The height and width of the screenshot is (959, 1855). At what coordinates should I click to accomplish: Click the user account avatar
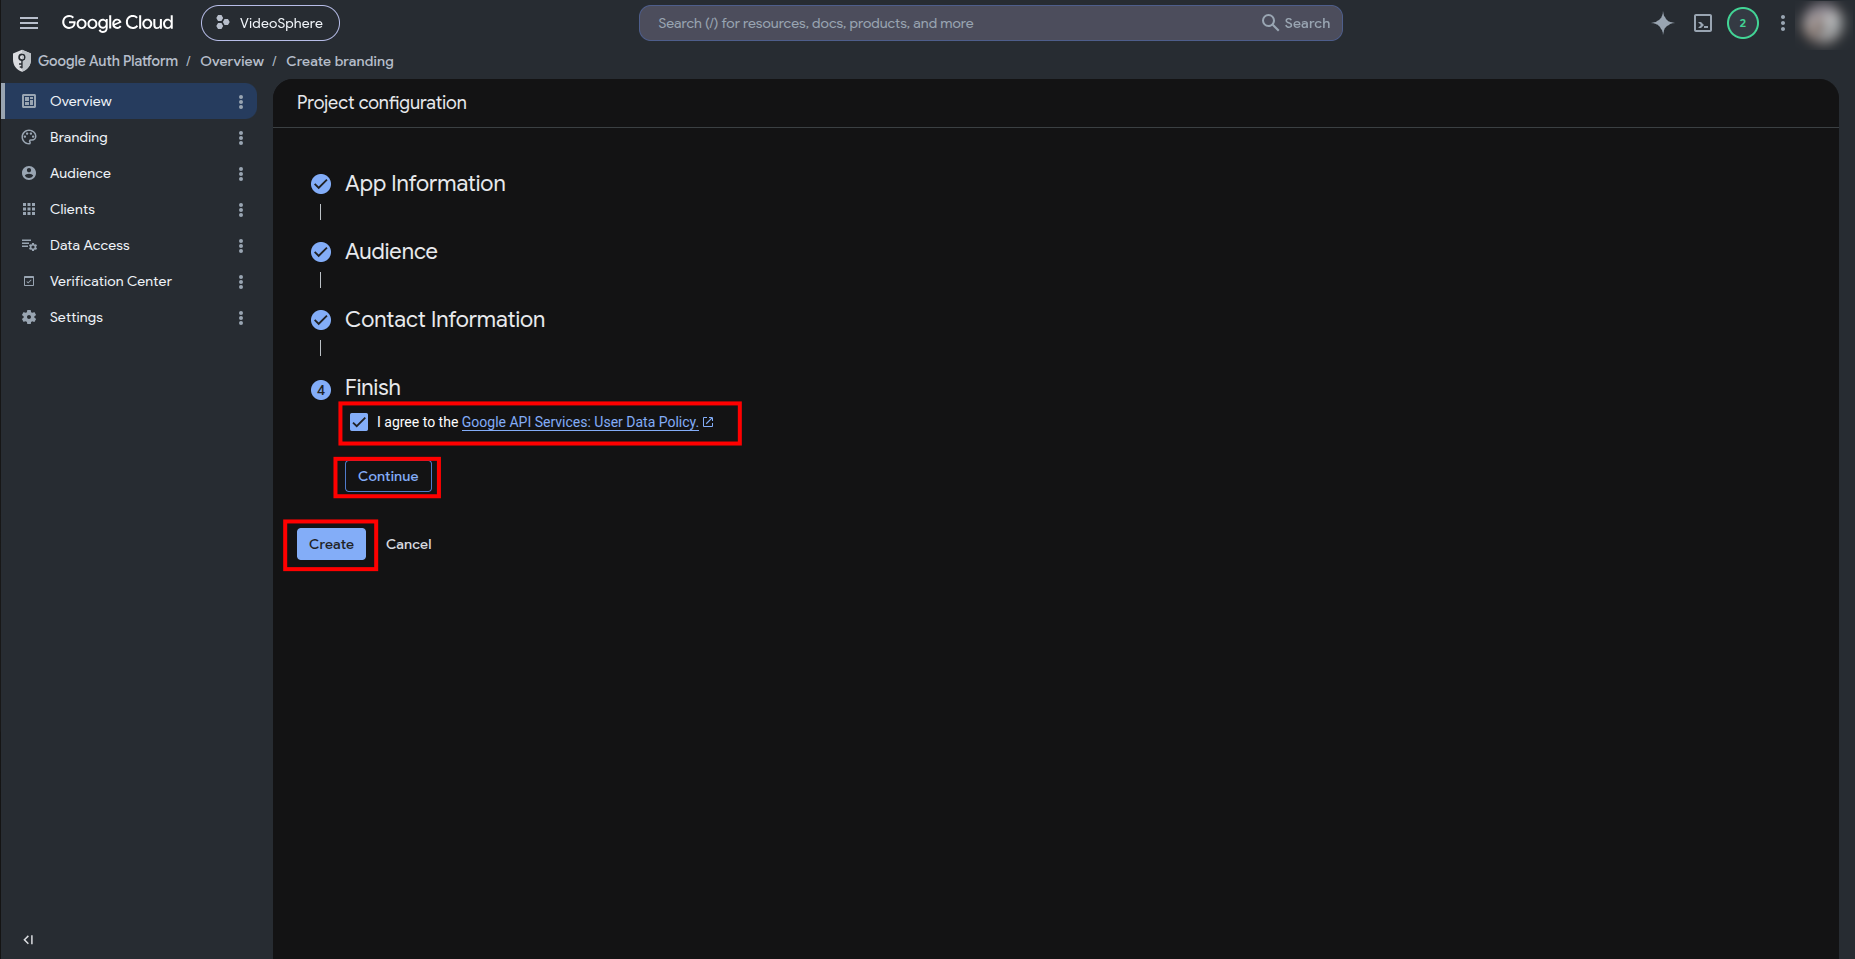(1822, 23)
